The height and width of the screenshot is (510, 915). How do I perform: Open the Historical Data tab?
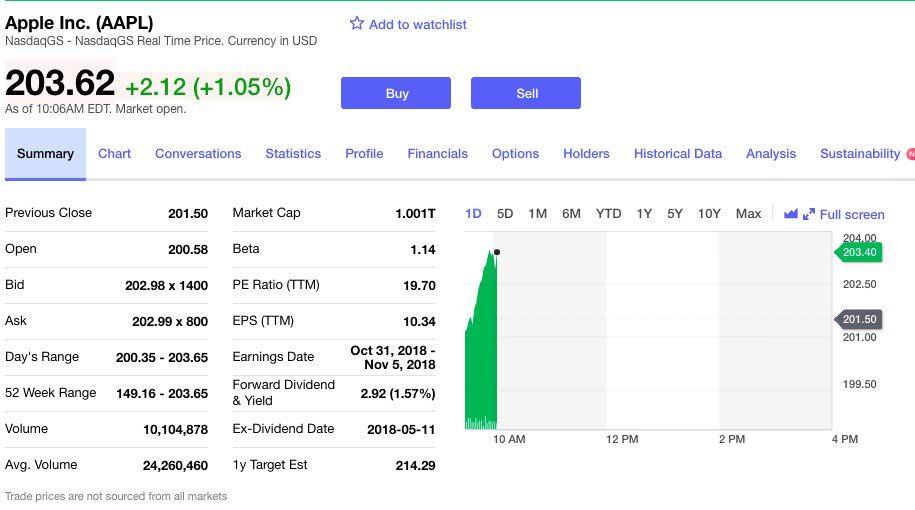[677, 153]
